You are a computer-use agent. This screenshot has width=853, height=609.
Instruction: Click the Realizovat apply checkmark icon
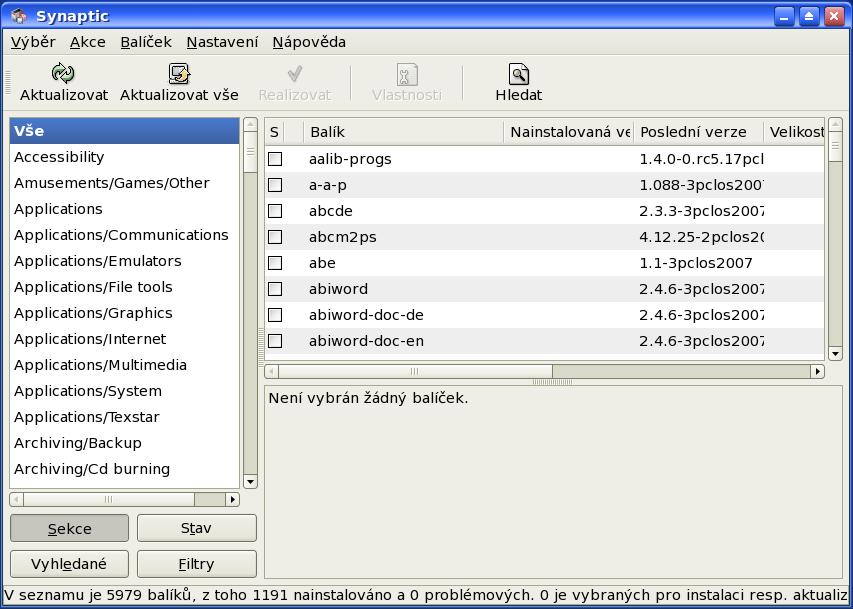pyautogui.click(x=295, y=73)
